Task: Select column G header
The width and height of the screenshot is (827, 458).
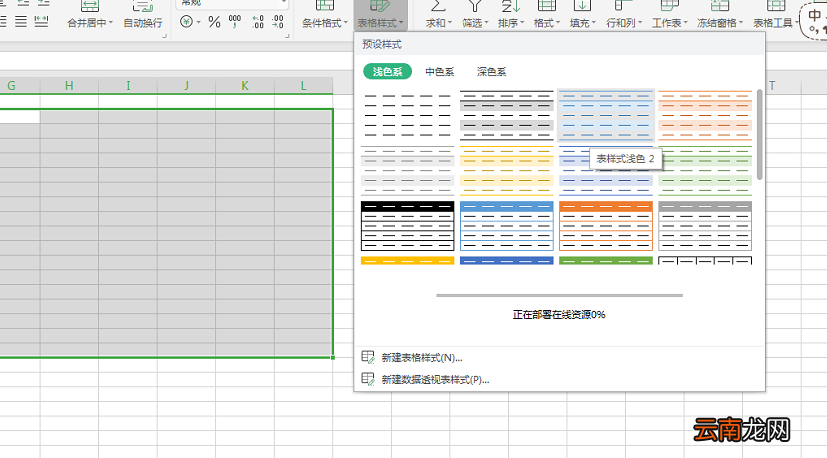Action: tap(20, 85)
